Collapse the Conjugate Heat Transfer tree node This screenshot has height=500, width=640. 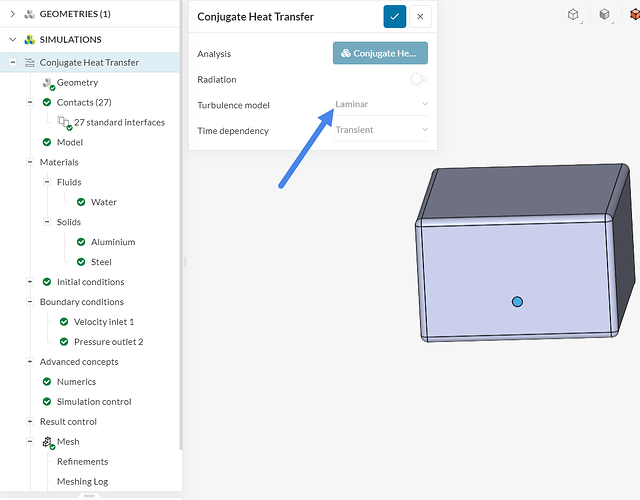[x=13, y=62]
